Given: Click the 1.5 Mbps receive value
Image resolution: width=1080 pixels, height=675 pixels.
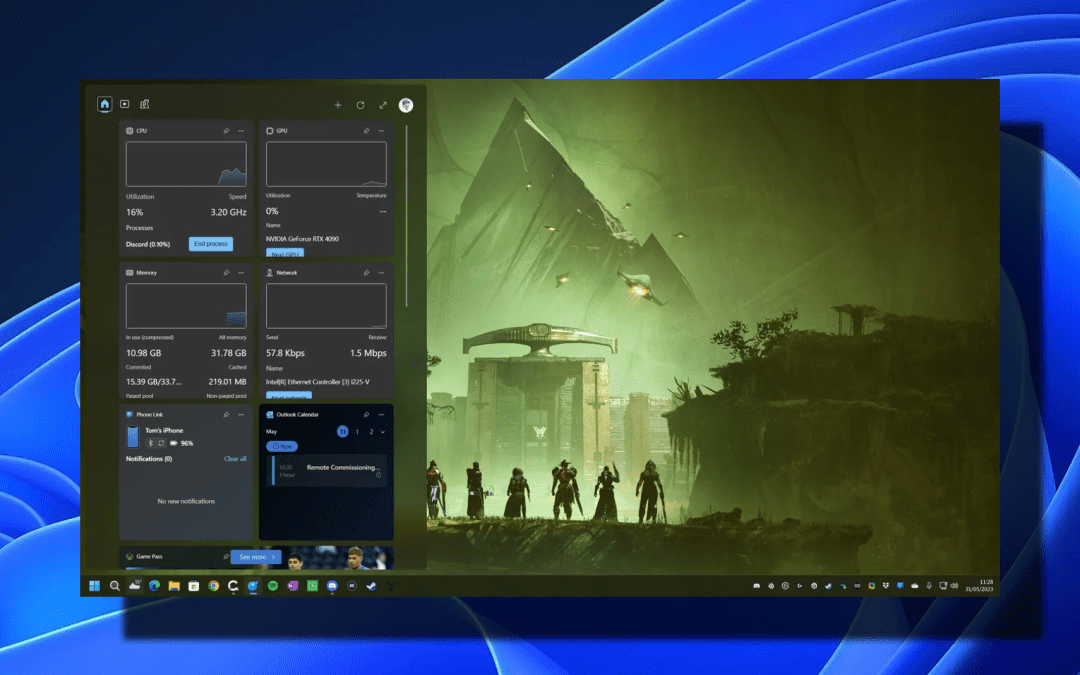Looking at the screenshot, I should pos(368,353).
